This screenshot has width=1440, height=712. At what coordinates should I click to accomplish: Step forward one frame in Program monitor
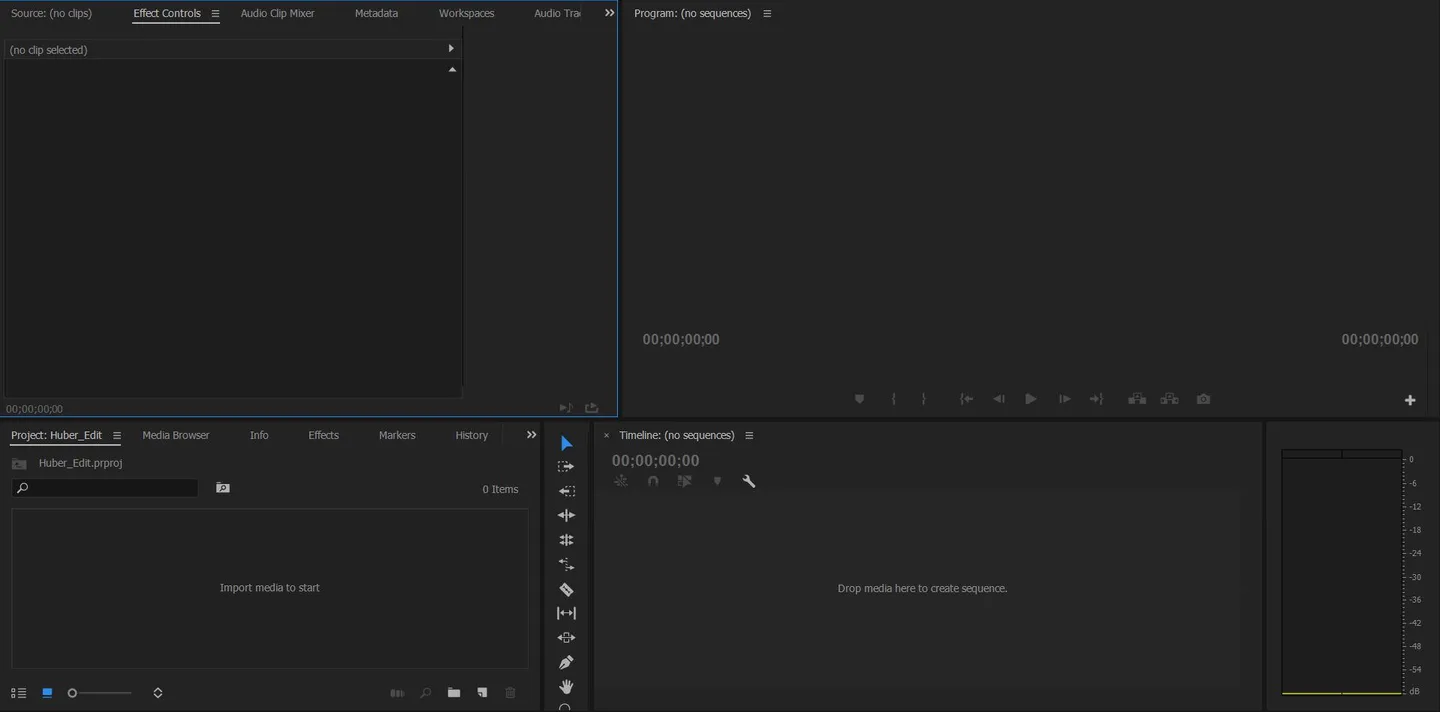[x=1065, y=399]
